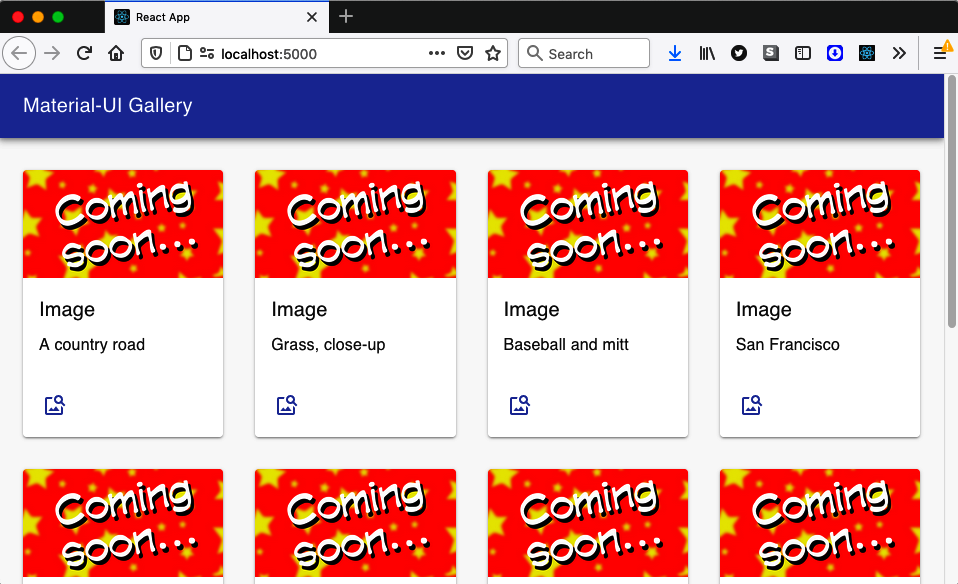Save page to Pocket
The image size is (958, 584).
[465, 54]
